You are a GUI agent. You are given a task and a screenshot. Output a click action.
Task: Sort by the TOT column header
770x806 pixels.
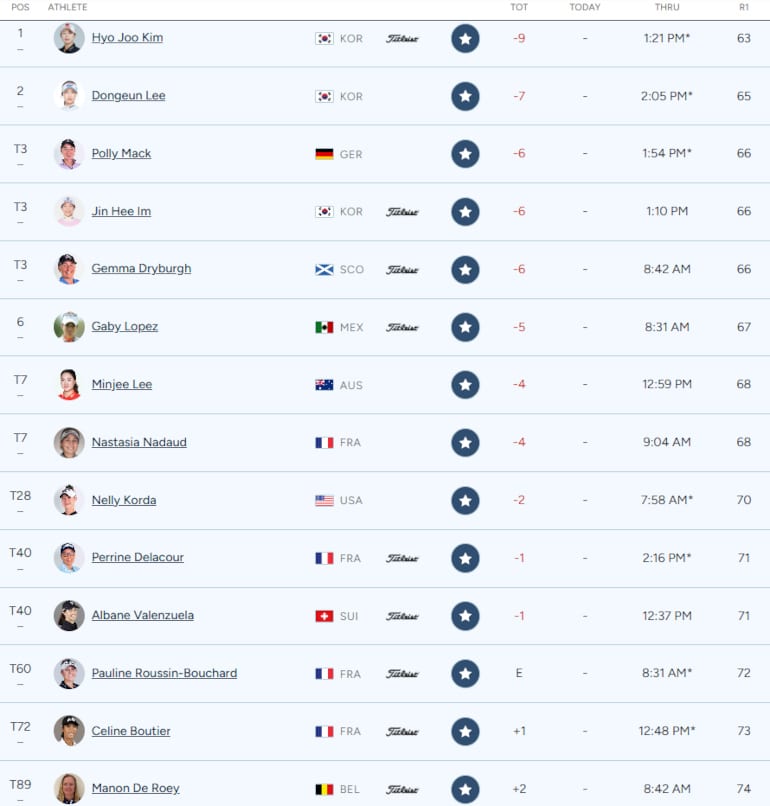tap(519, 7)
